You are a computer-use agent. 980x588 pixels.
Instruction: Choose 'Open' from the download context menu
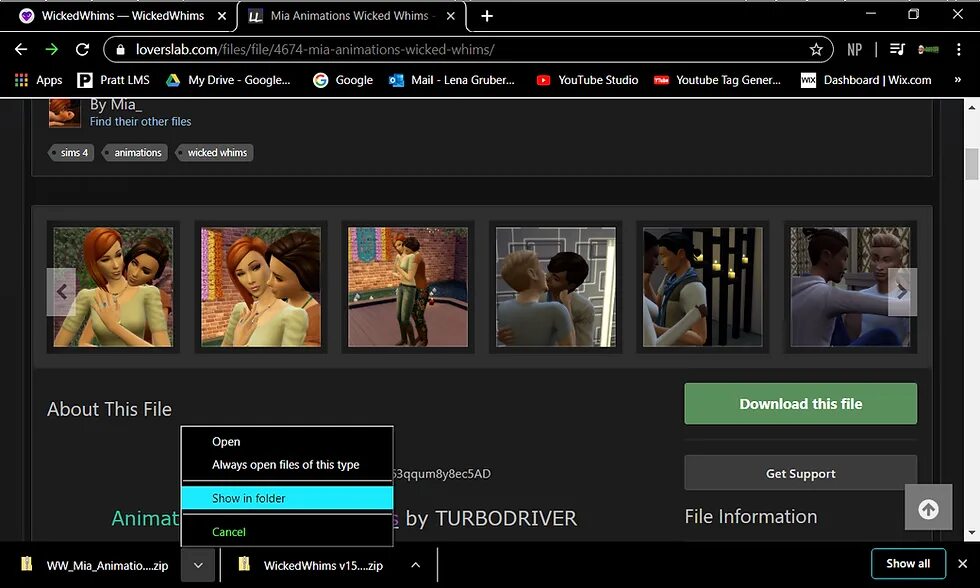coord(287,442)
